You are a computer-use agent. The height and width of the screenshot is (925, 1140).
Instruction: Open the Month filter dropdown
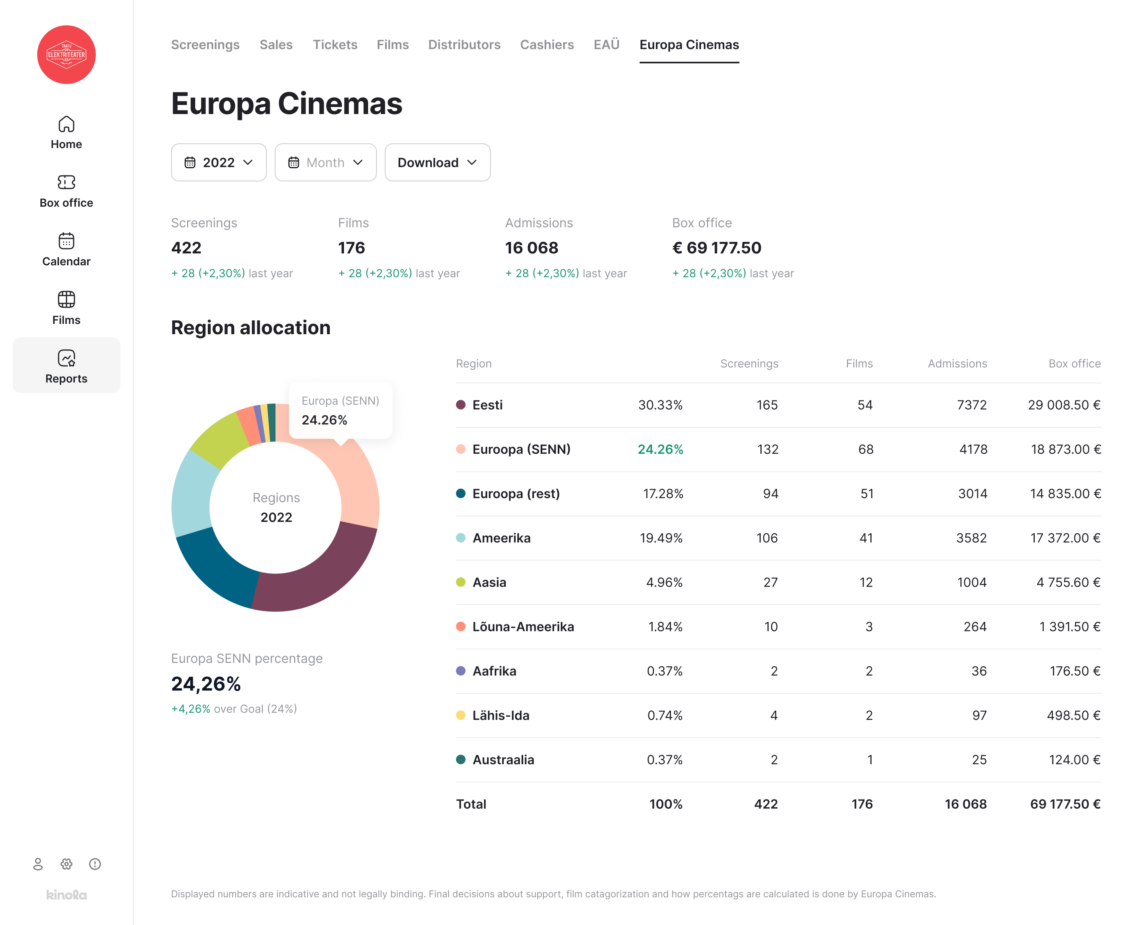(325, 162)
